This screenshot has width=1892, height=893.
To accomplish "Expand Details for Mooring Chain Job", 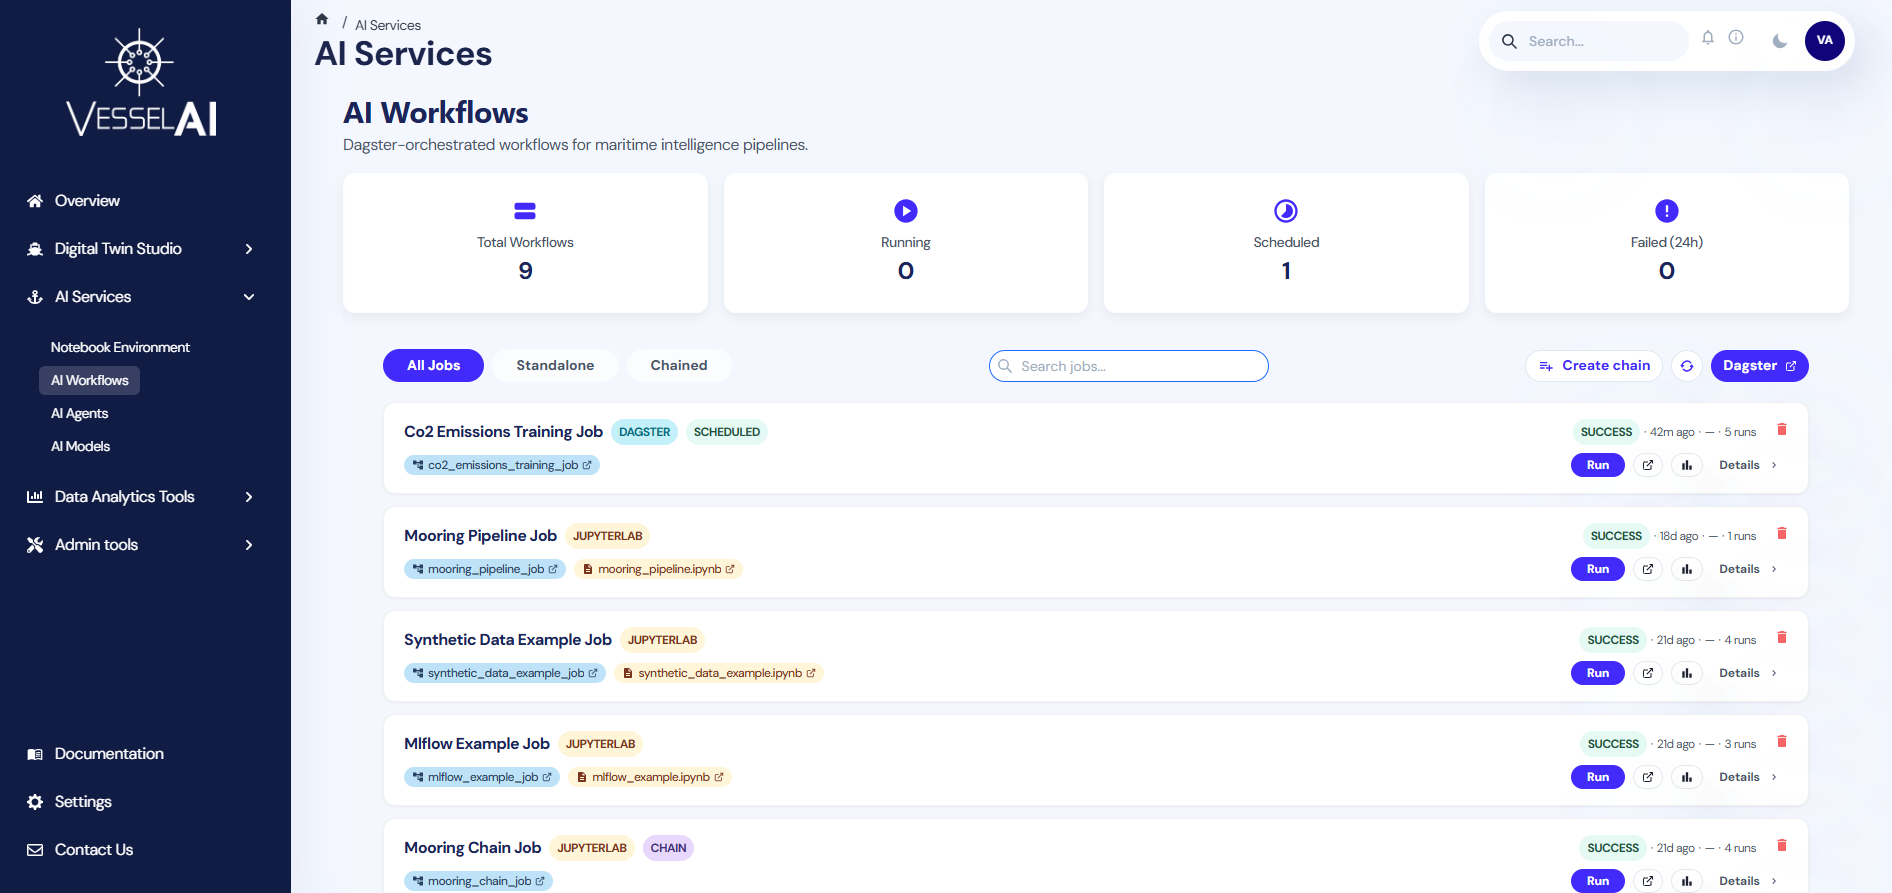I will pyautogui.click(x=1748, y=881).
